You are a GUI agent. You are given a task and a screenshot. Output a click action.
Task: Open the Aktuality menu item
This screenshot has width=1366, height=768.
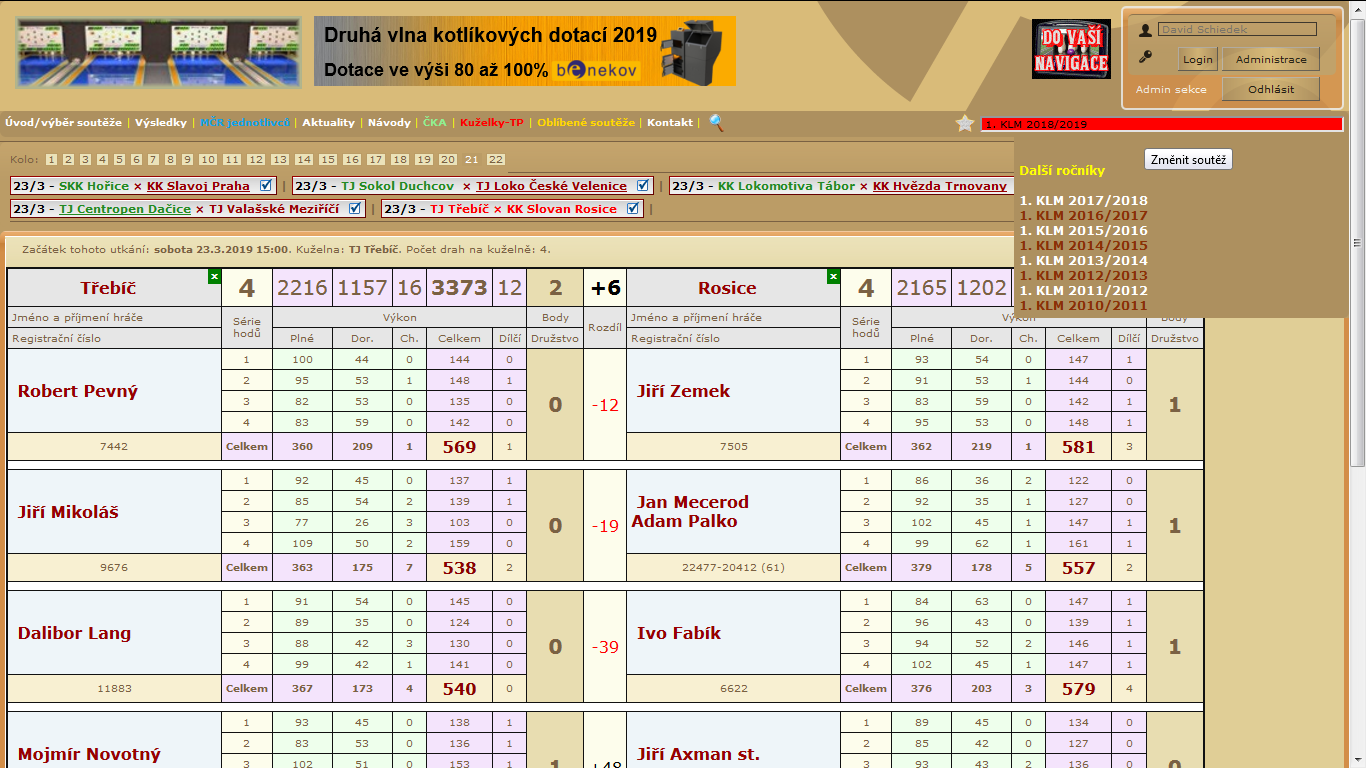pos(329,122)
